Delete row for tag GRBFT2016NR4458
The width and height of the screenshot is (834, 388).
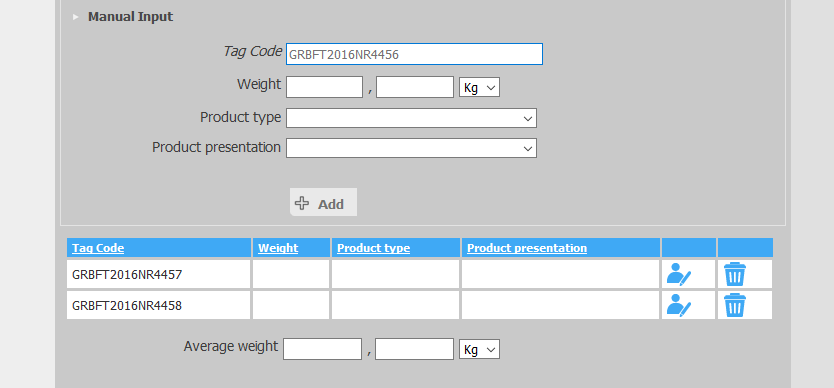point(735,306)
